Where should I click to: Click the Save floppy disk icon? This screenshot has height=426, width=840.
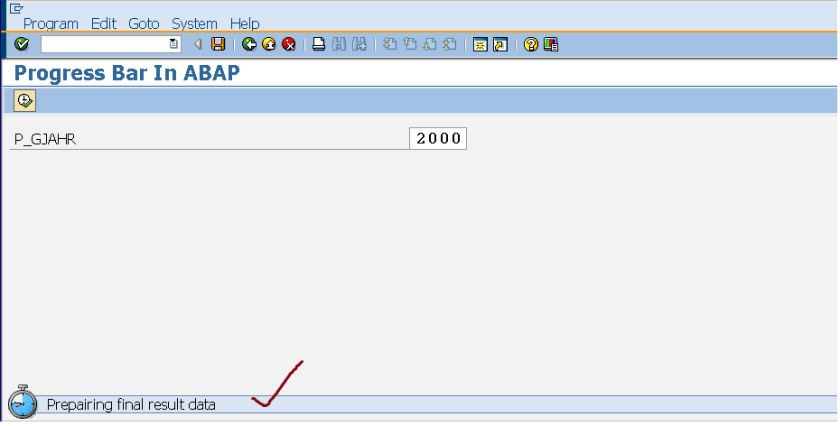tap(218, 44)
